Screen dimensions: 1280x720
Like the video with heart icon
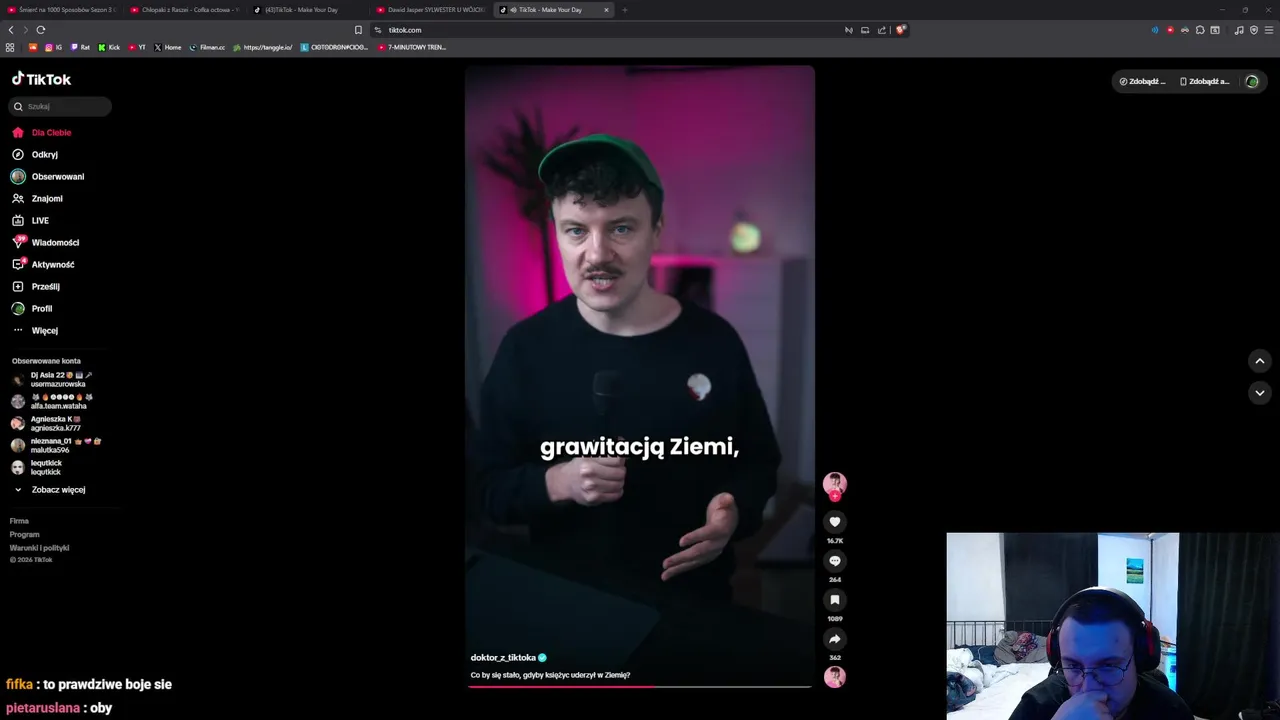click(835, 522)
